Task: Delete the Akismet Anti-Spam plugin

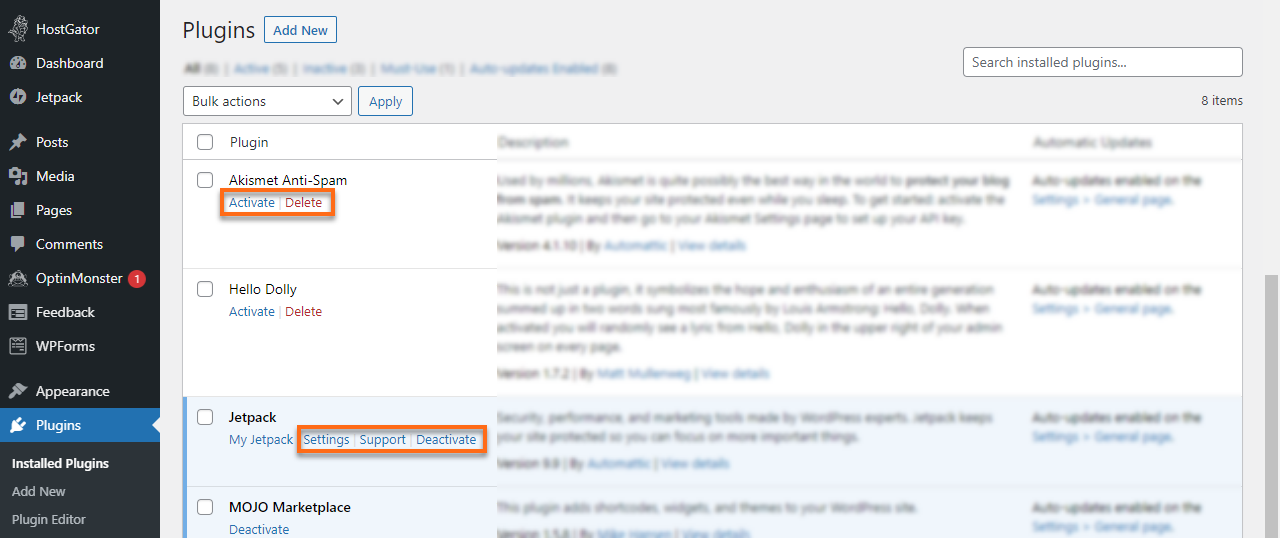Action: click(304, 202)
